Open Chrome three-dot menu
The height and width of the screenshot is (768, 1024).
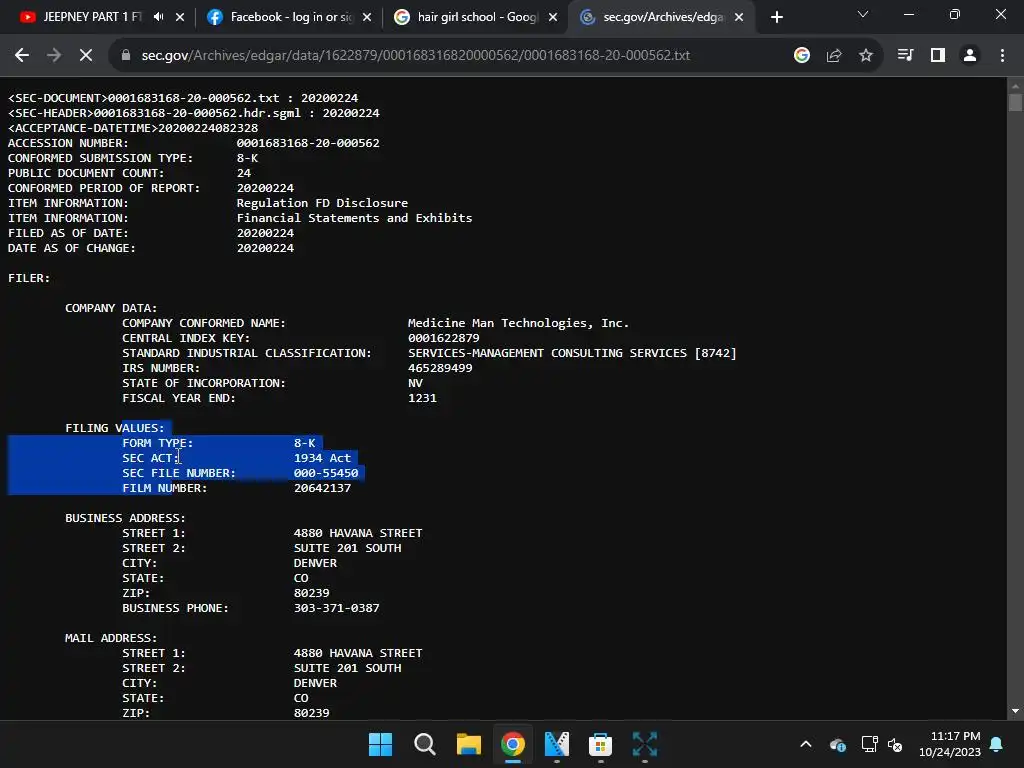click(x=1002, y=56)
